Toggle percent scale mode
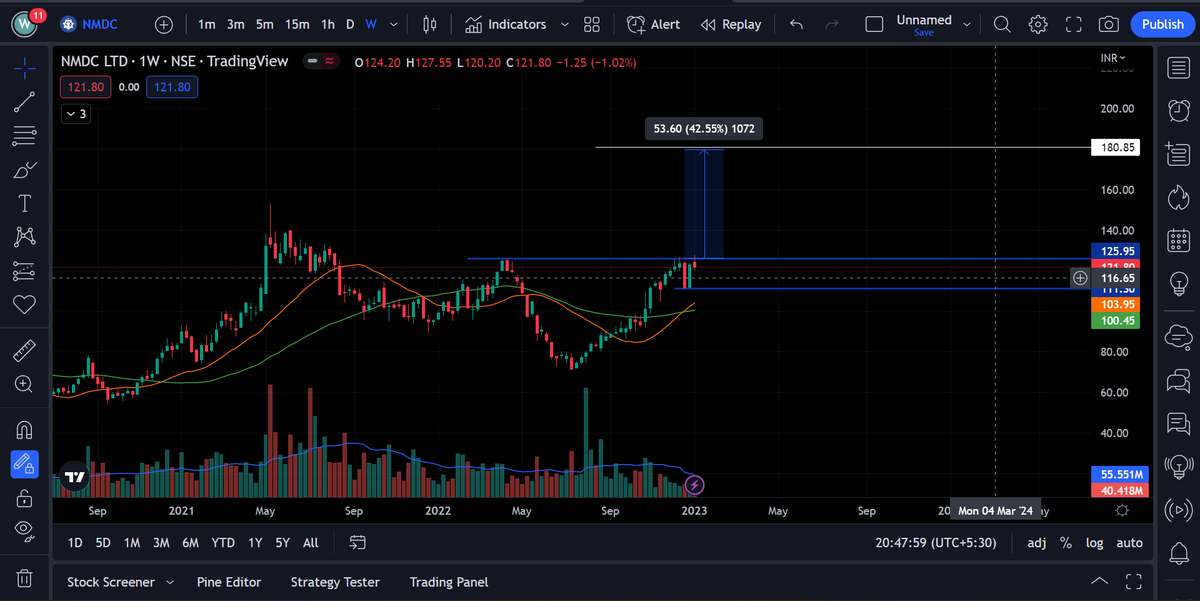 (x=1066, y=542)
